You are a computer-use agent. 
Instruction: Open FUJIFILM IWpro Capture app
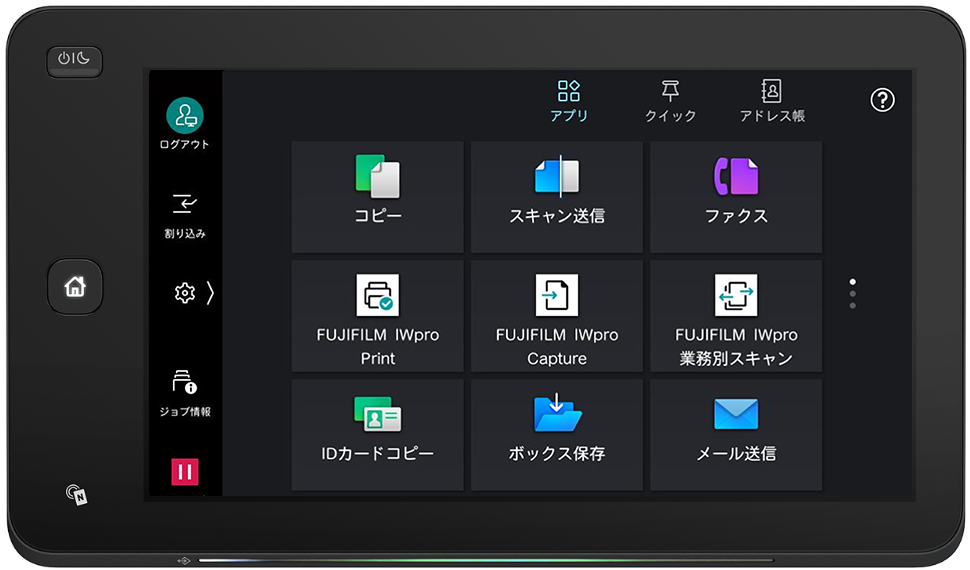557,316
